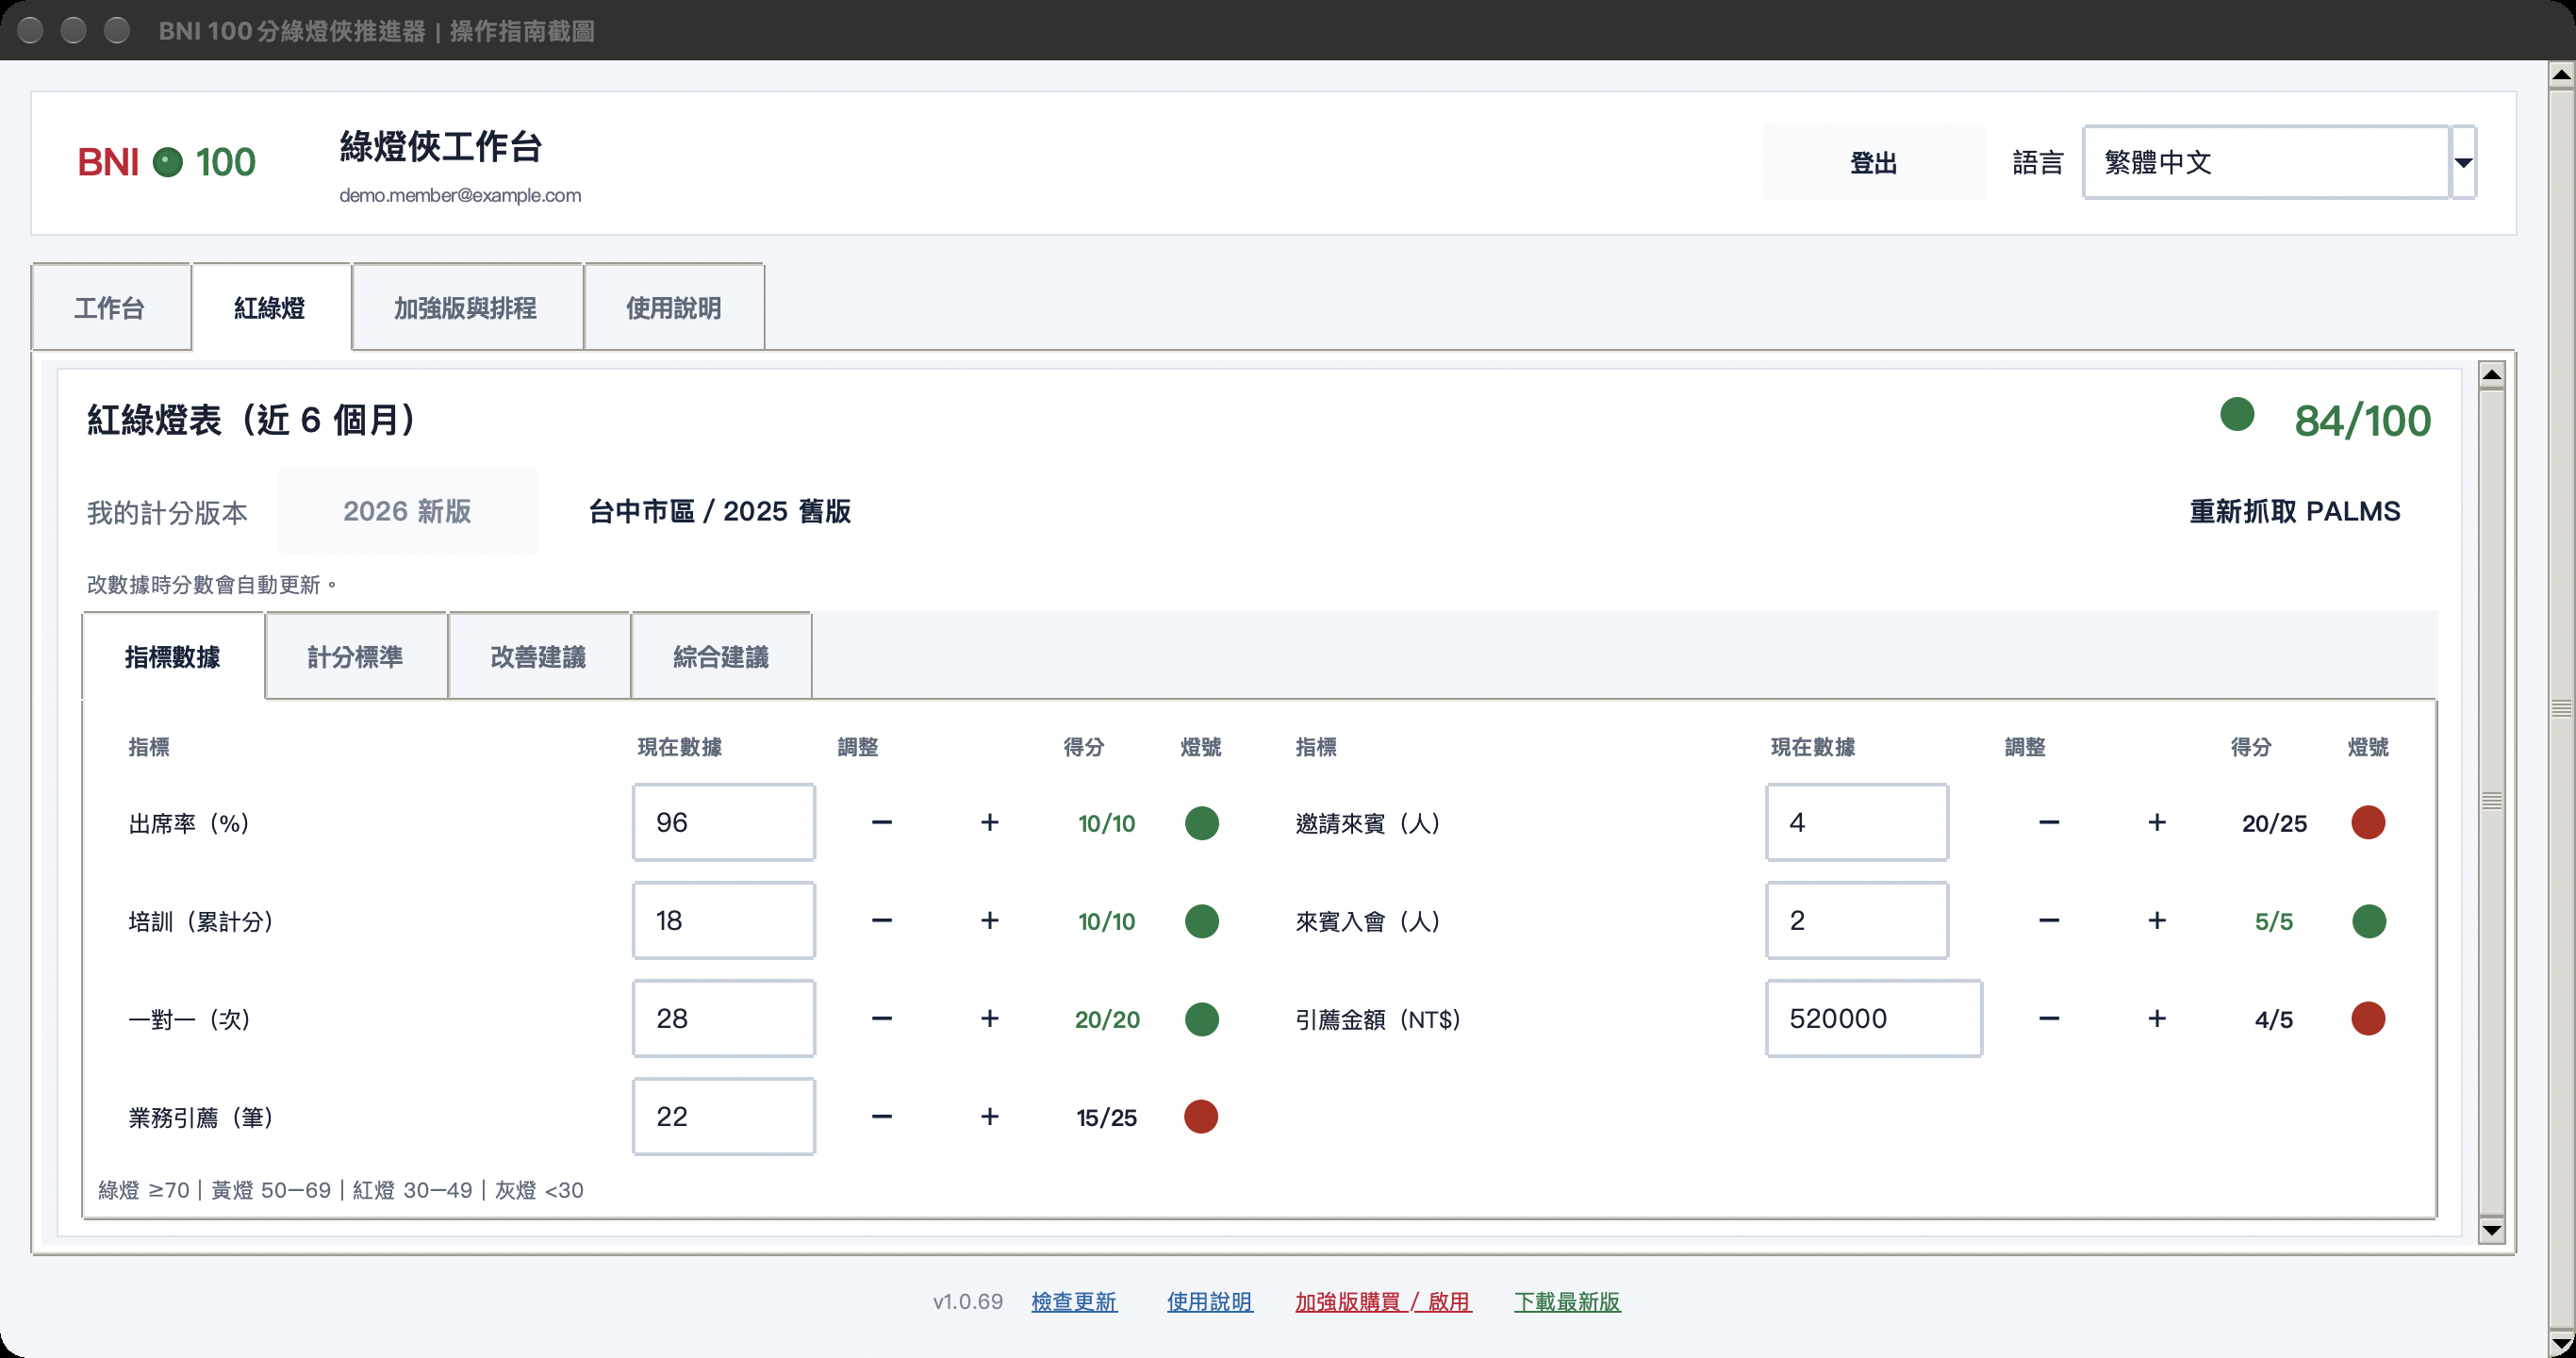The image size is (2576, 1358).
Task: Open the top-level 使用說明 tab
Action: coord(674,307)
